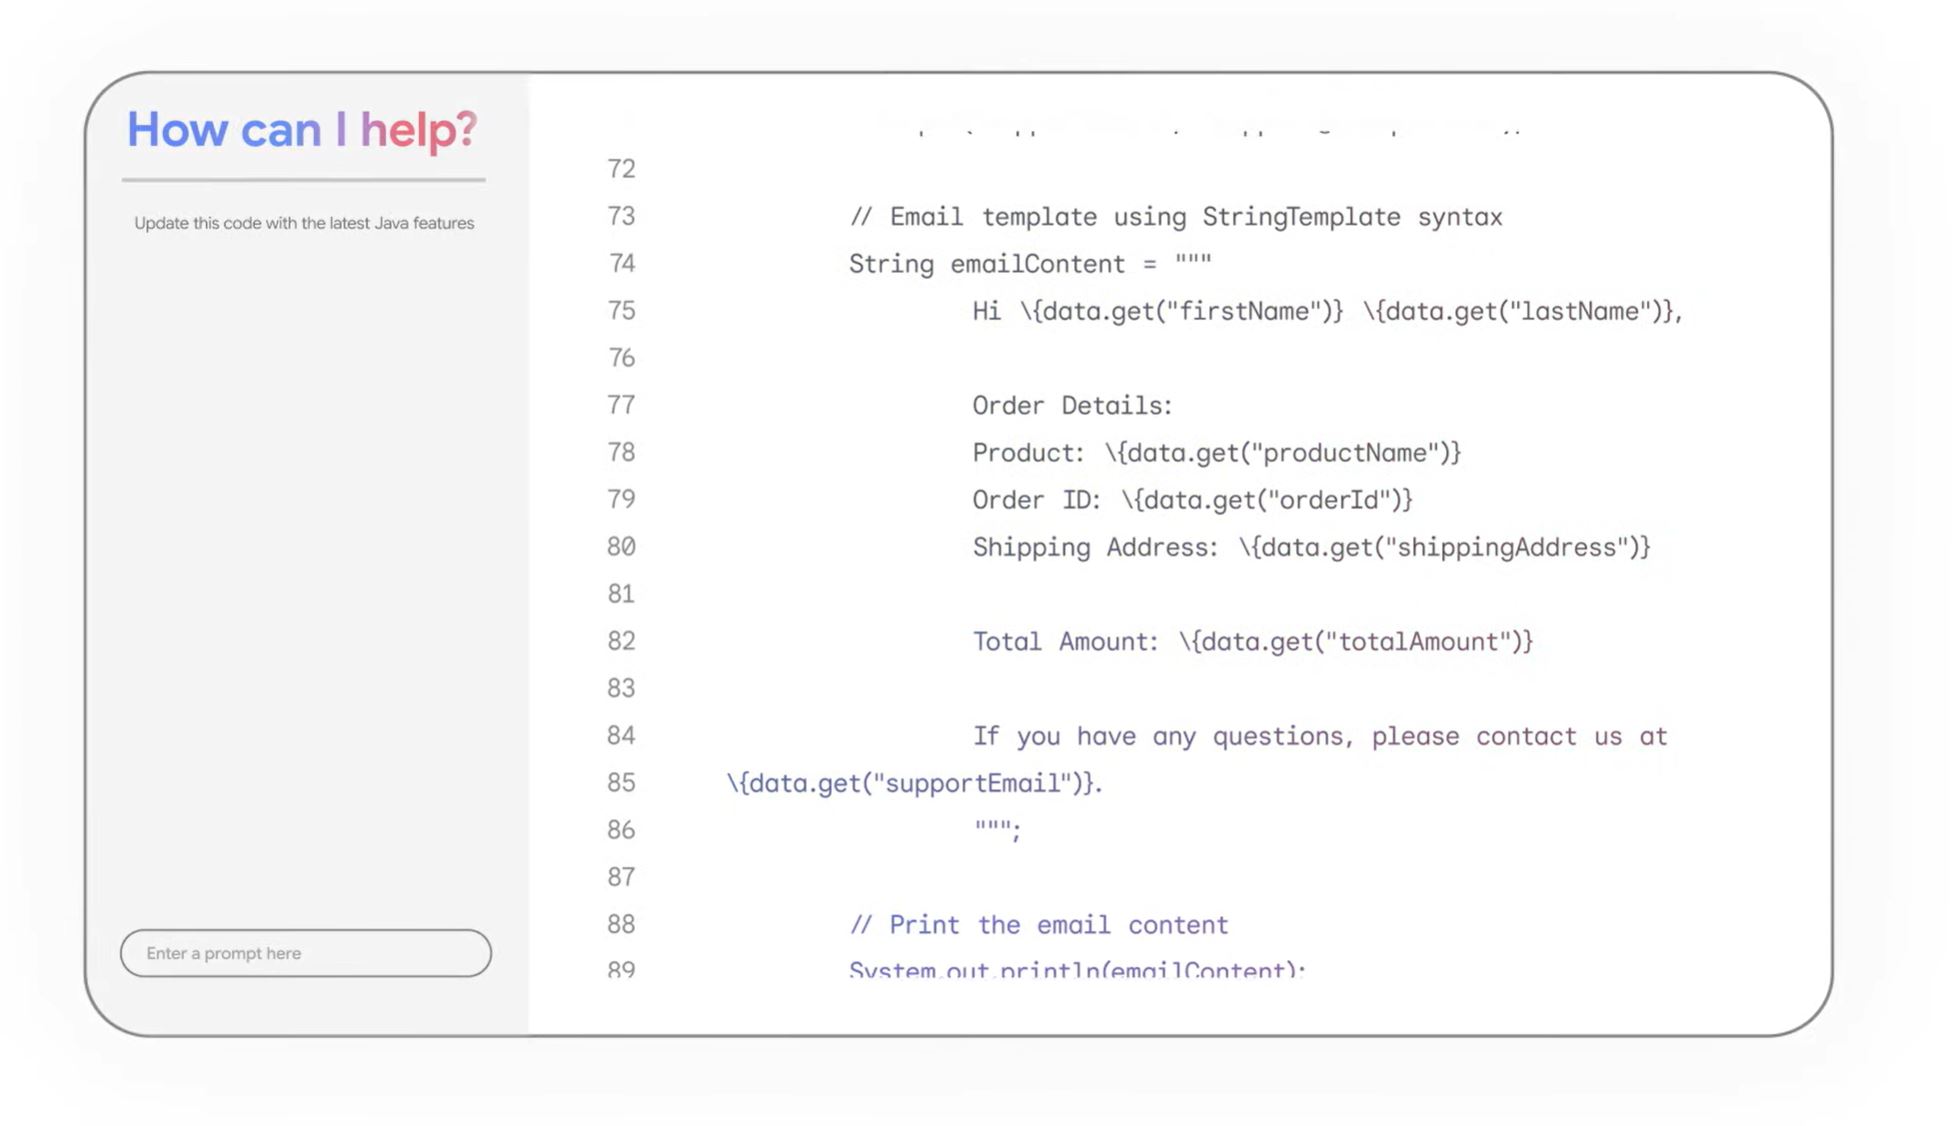This screenshot has height=1126, width=1952.
Task: Click line number 78 in the gutter
Action: 621,452
